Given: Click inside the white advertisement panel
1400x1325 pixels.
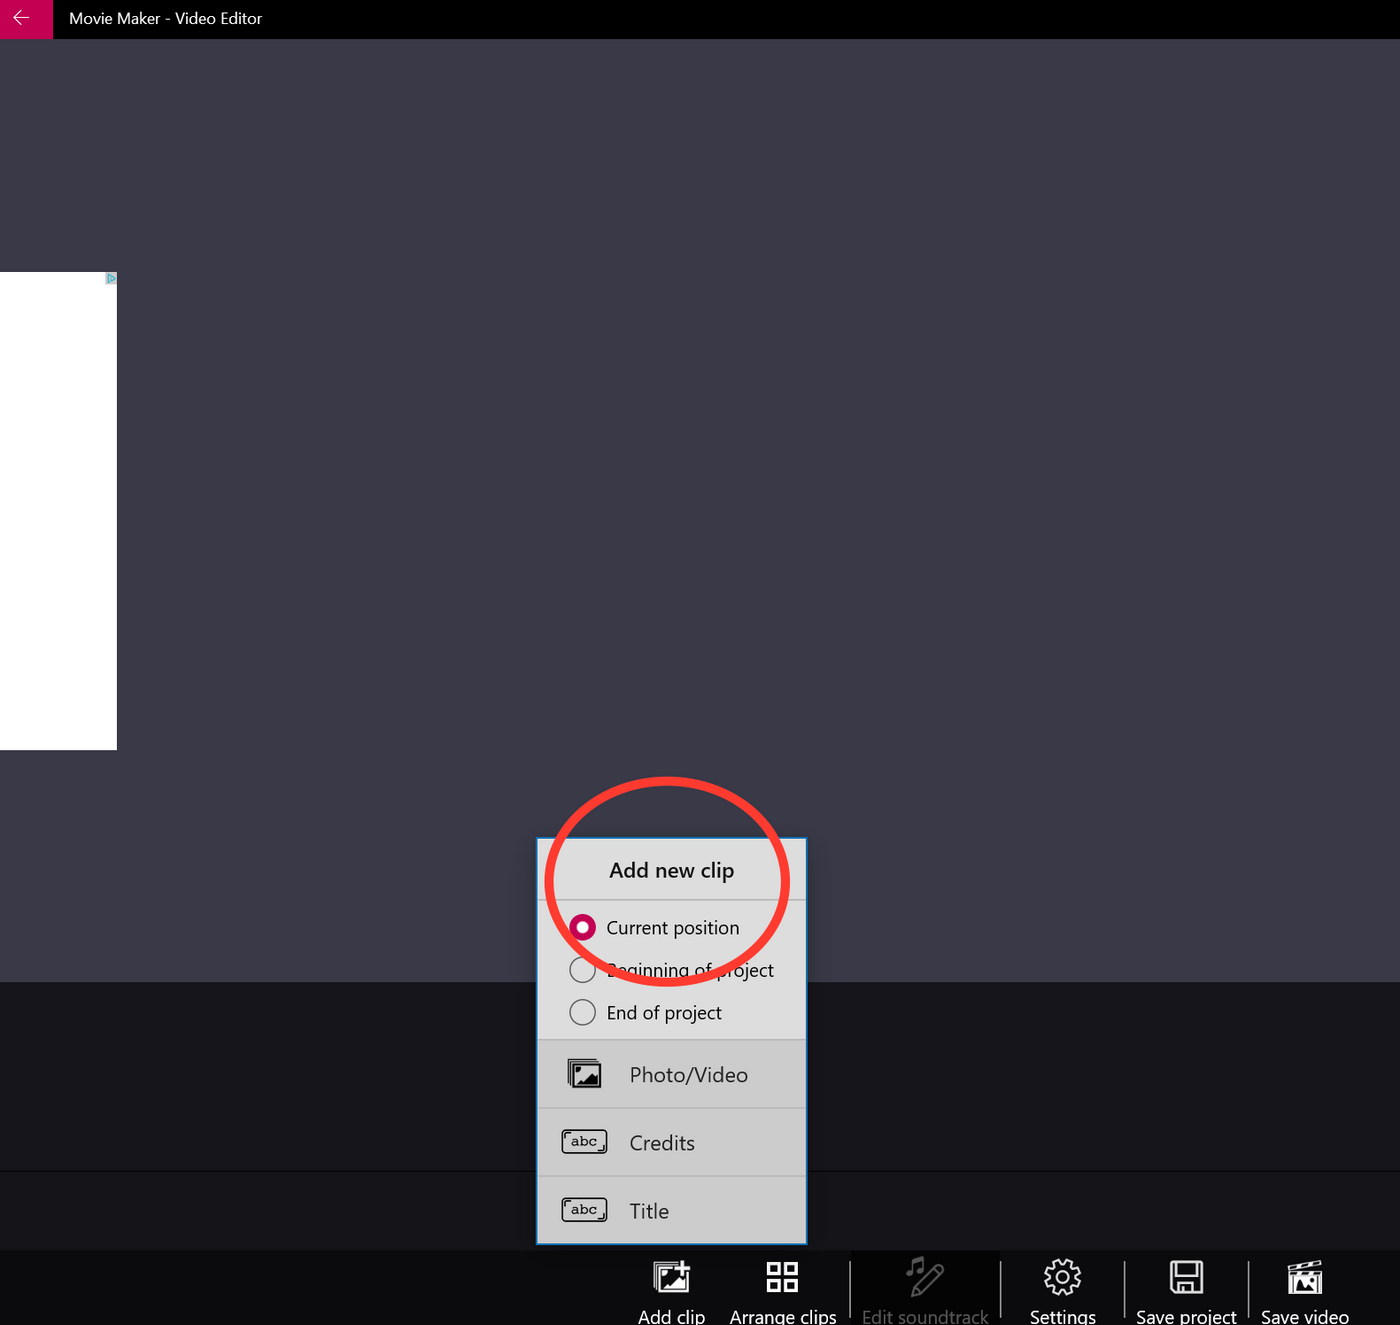Looking at the screenshot, I should 57,510.
